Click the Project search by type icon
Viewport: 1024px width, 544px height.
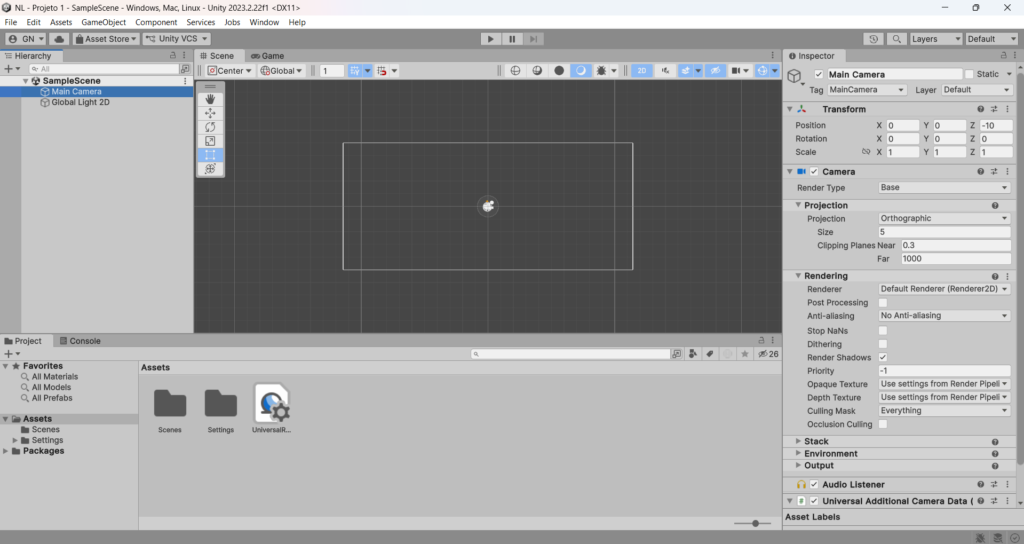click(x=693, y=354)
